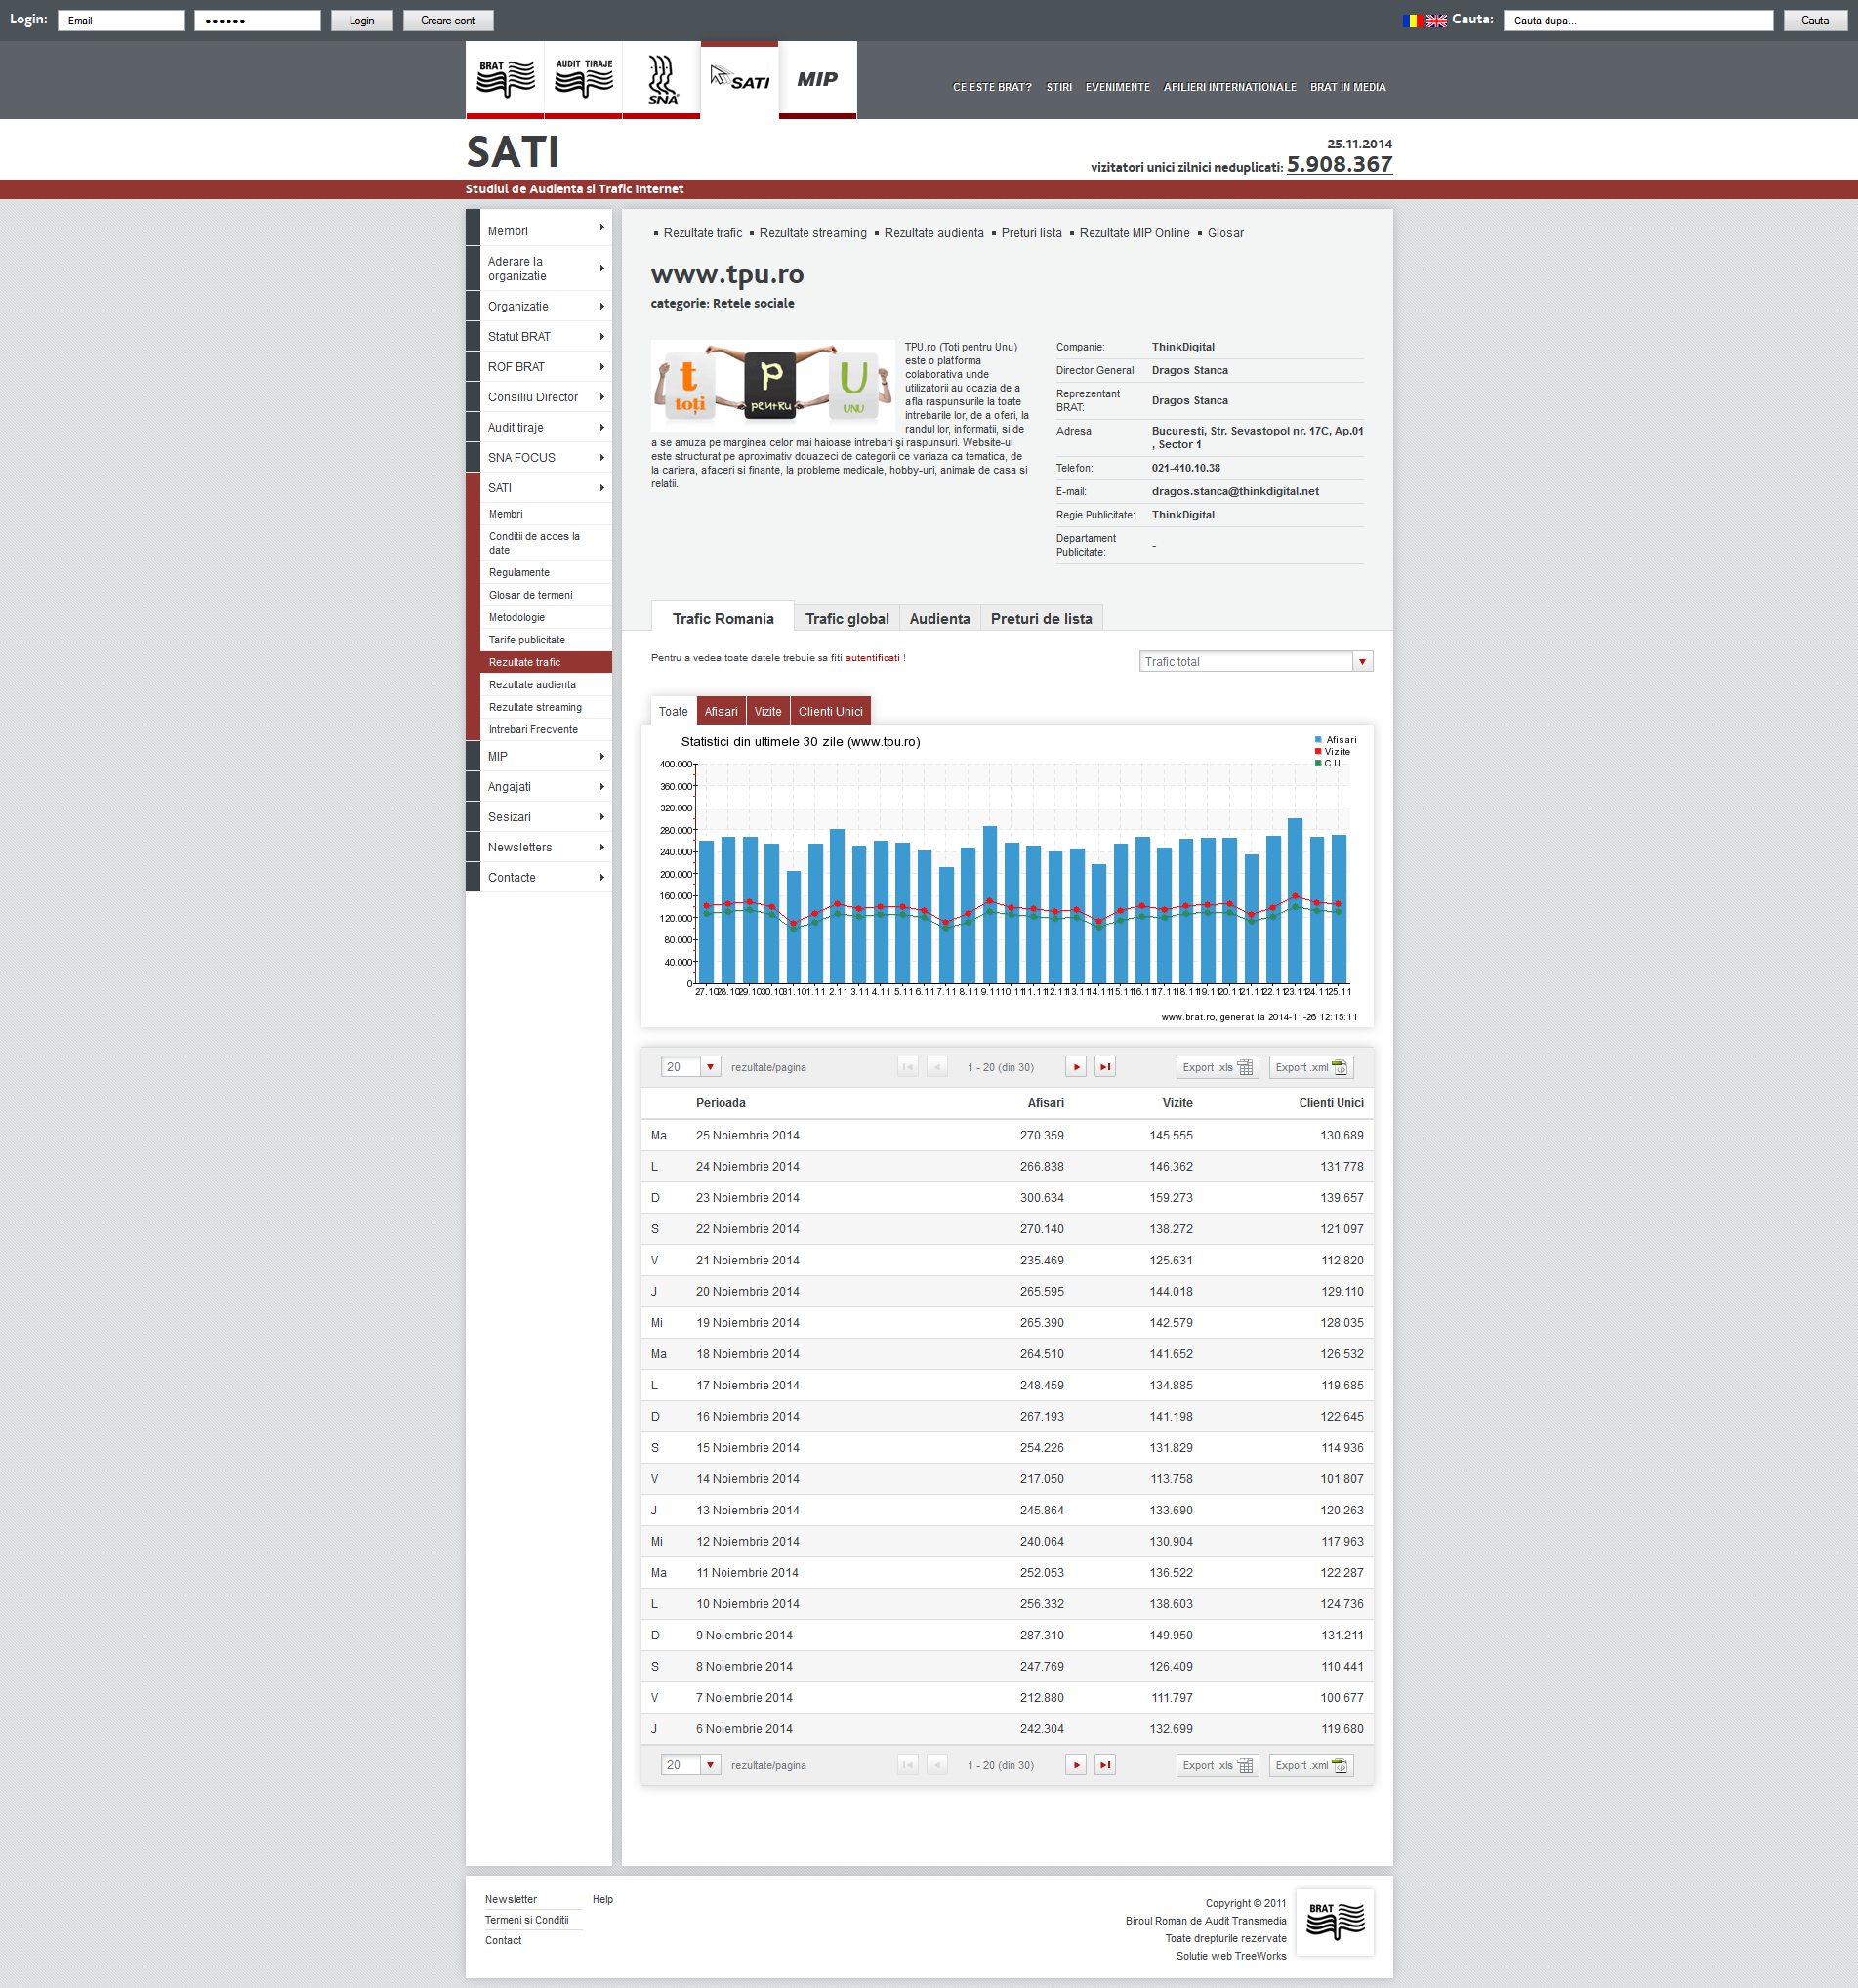Click the unique visitors counter 5.908.367

pyautogui.click(x=1339, y=164)
